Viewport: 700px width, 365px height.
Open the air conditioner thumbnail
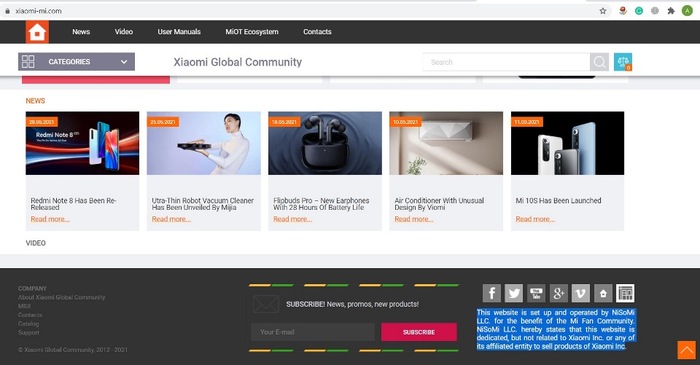(446, 143)
